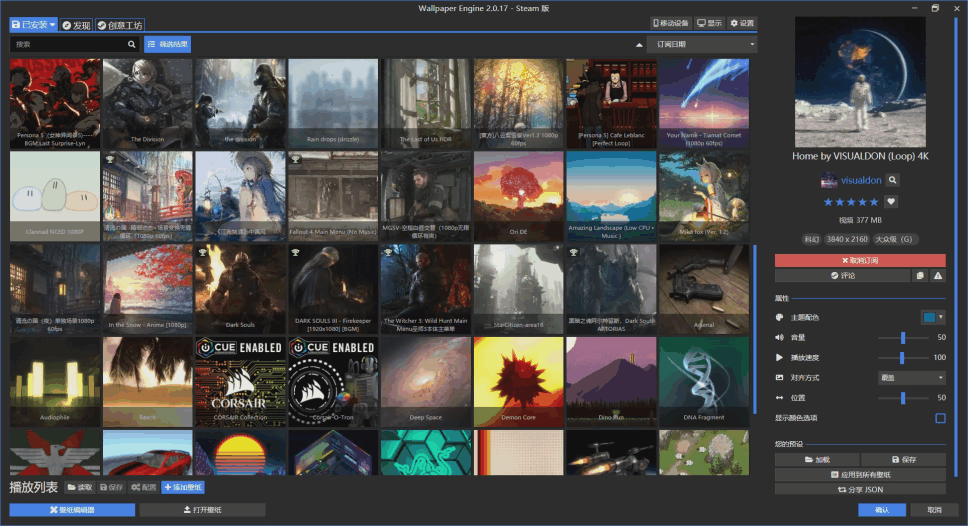The image size is (968, 526).
Task: Switch to the 创意工坊 (Workshop) tab
Action: (x=120, y=25)
